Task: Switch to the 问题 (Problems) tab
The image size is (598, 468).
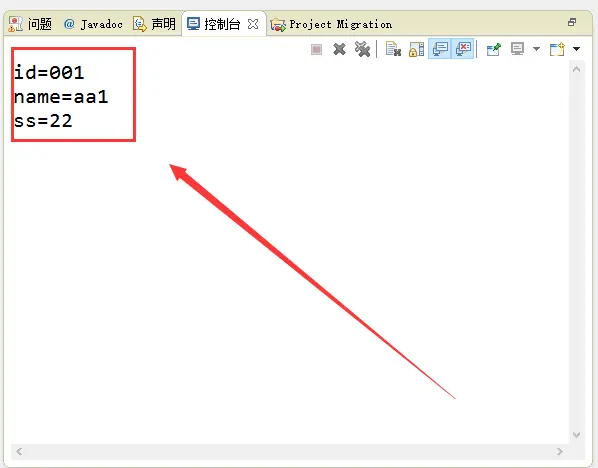Action: click(30, 24)
